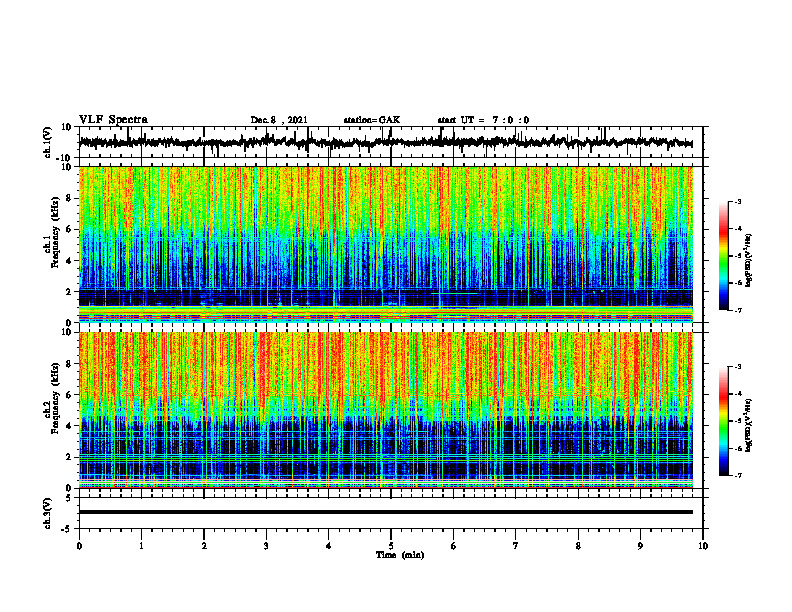The width and height of the screenshot is (792, 612).
Task: Click the "ch.3(V)" axis label
Action: click(x=48, y=514)
